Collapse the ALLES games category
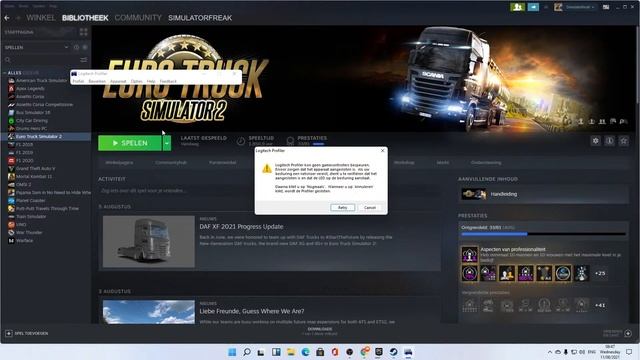The image size is (640, 360). tap(4, 73)
